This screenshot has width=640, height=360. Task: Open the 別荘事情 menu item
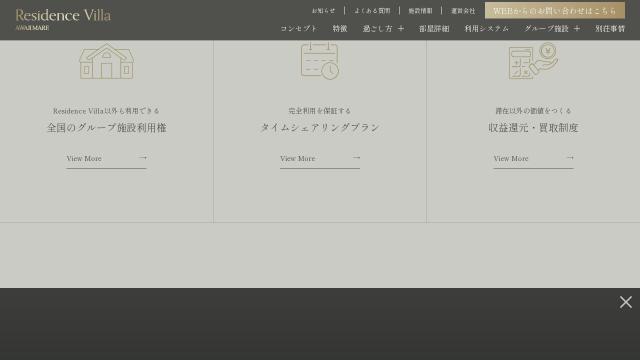point(610,29)
